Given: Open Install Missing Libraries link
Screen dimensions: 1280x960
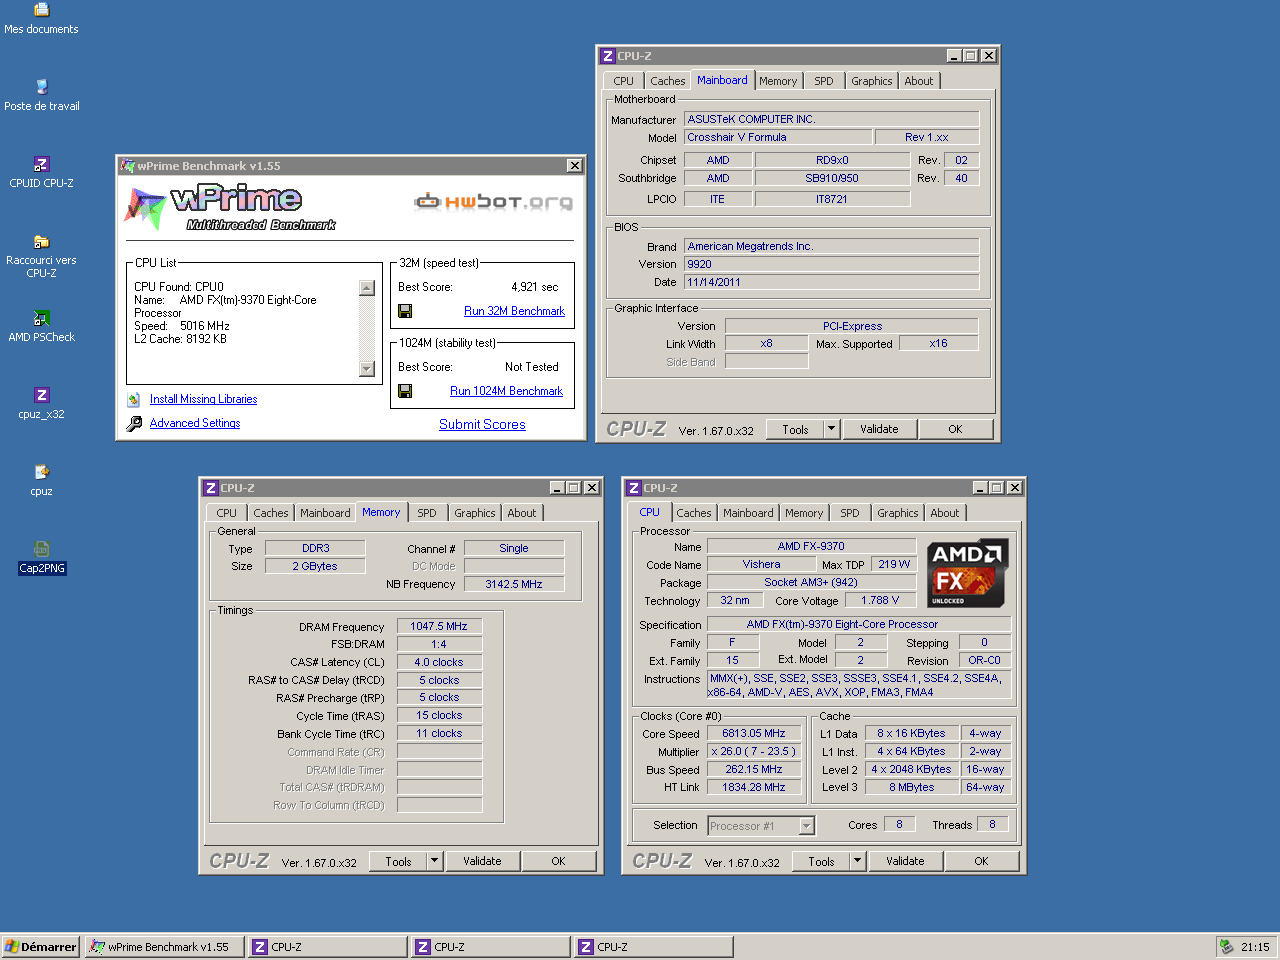Looking at the screenshot, I should coord(203,399).
